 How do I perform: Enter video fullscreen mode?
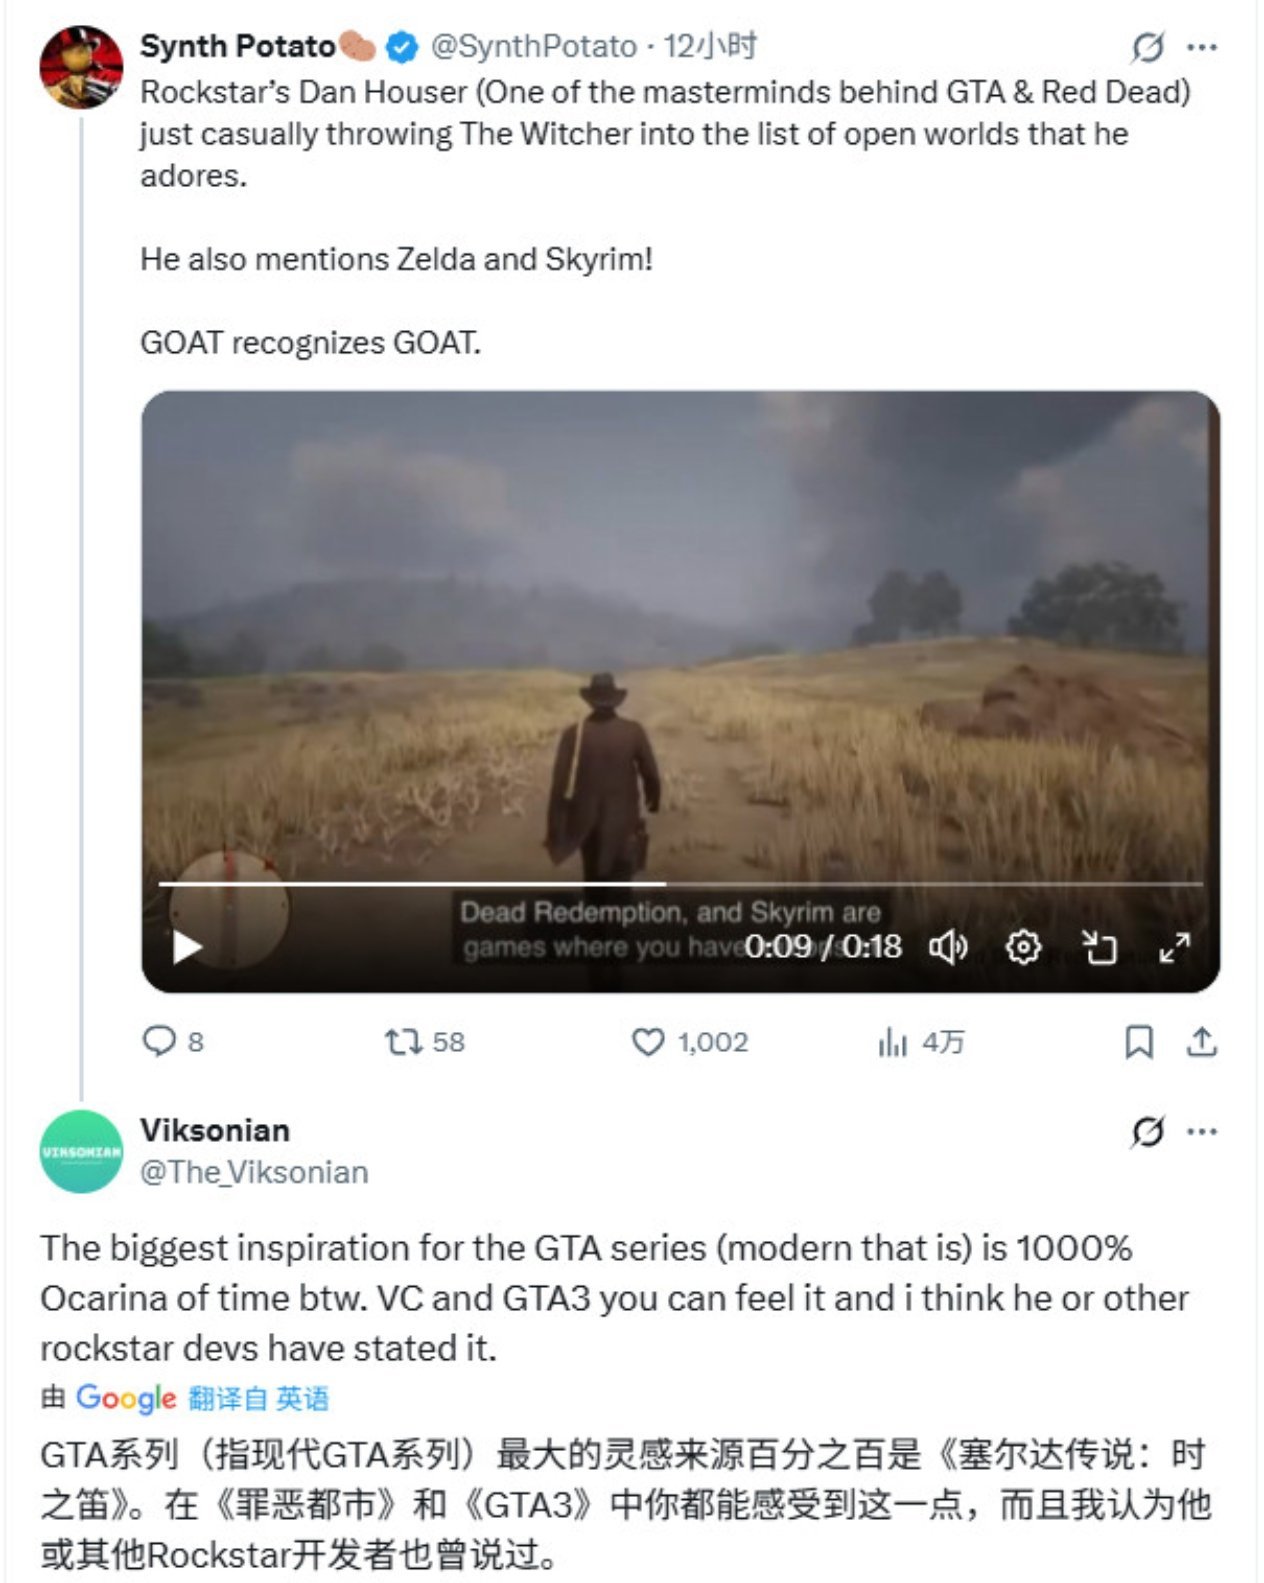tap(1174, 946)
